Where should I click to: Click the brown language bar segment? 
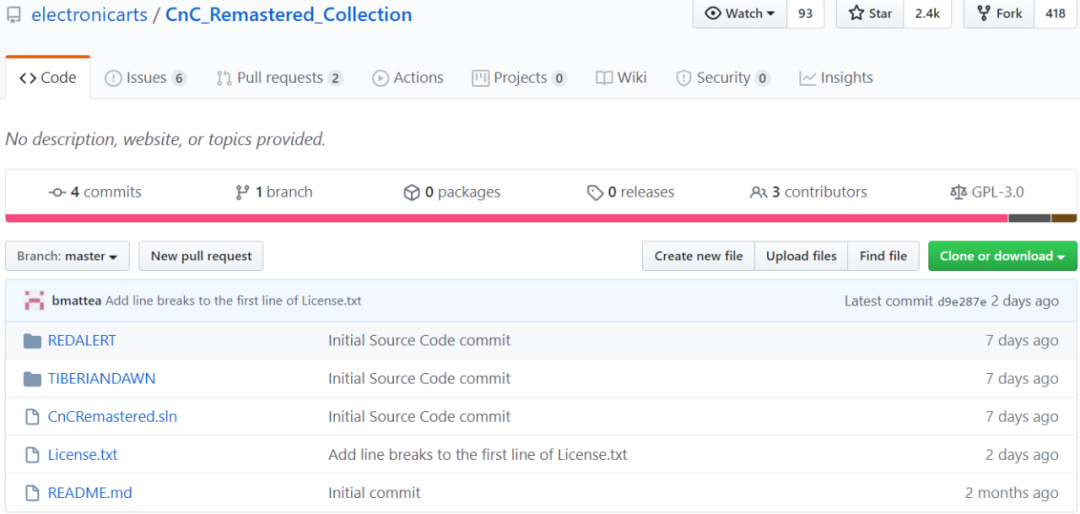(1063, 218)
